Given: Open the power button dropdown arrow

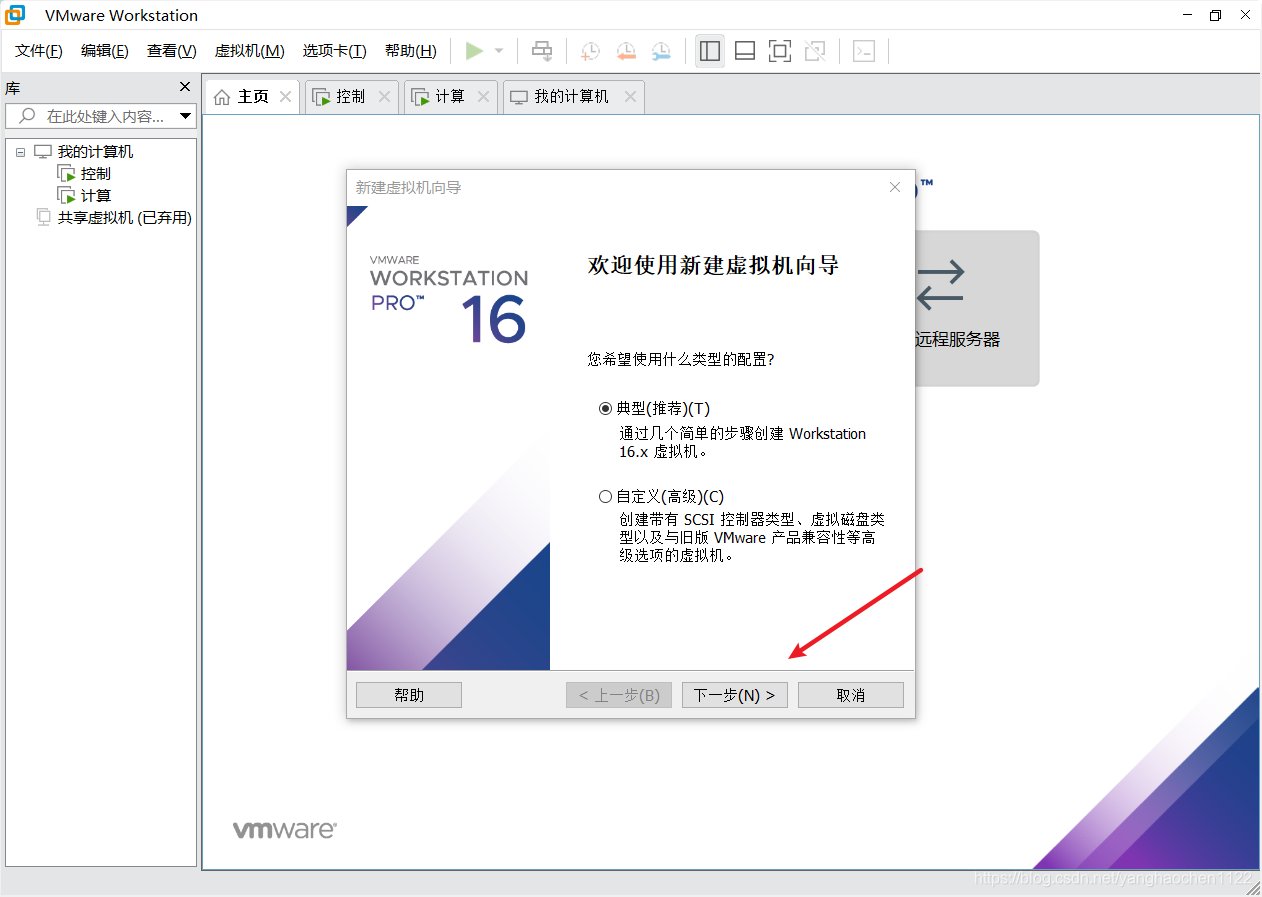Looking at the screenshot, I should tap(497, 51).
